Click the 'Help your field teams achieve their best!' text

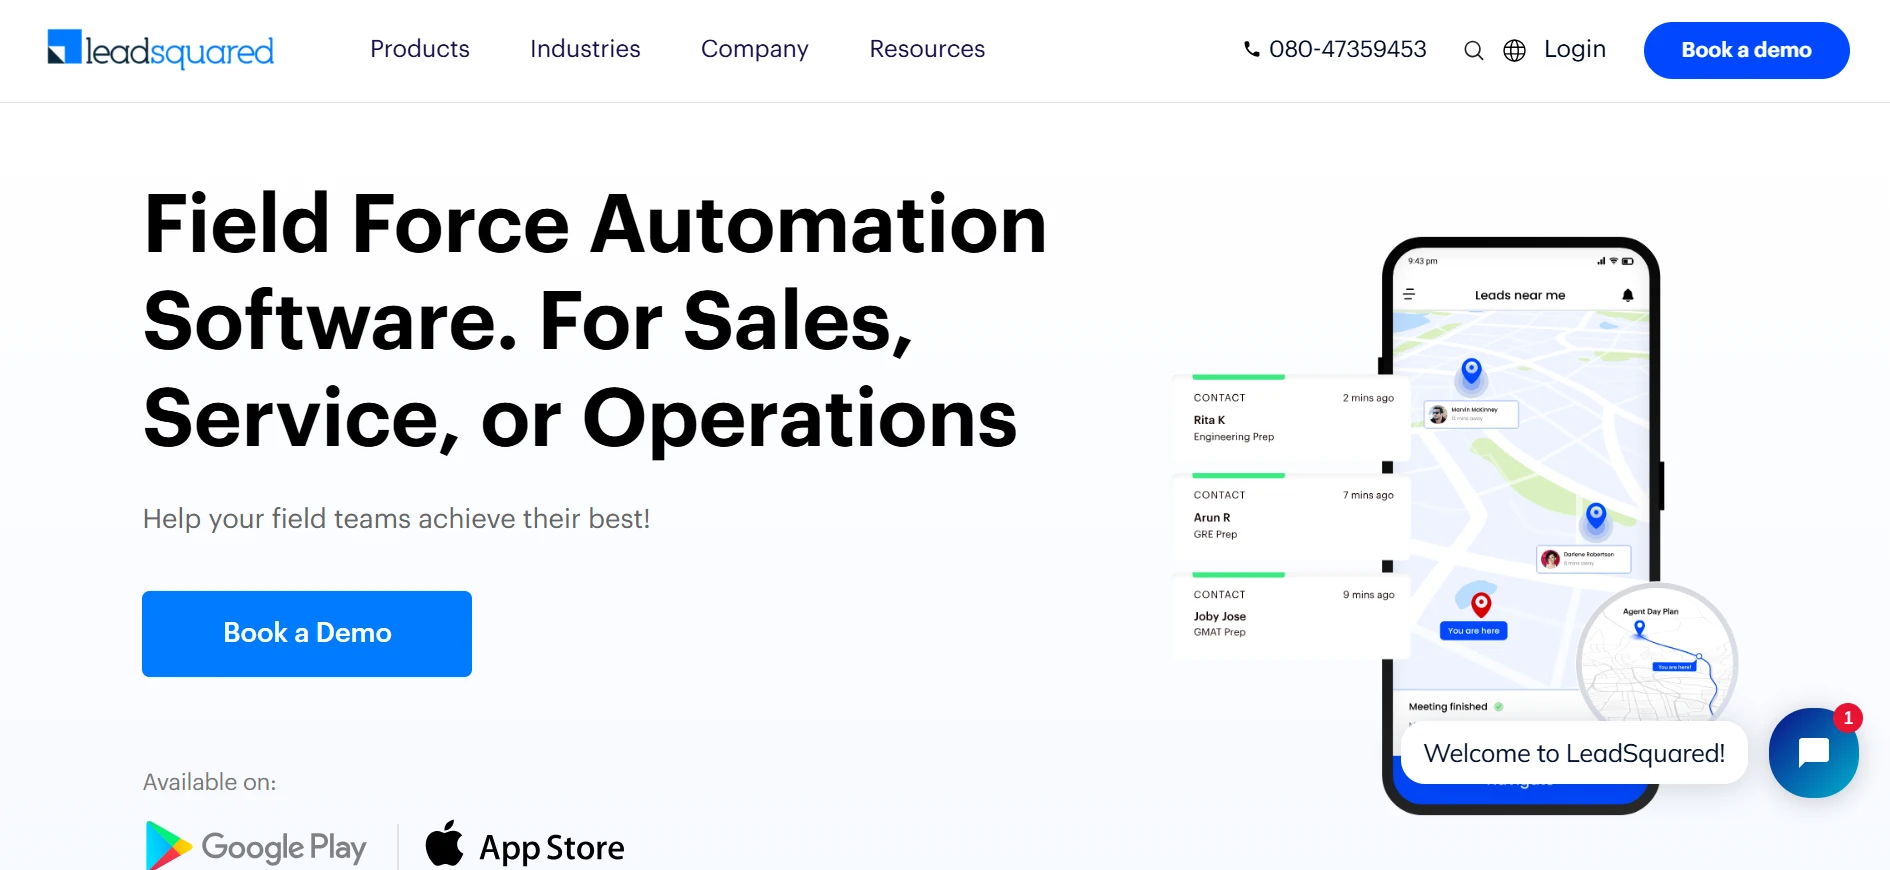click(x=397, y=519)
